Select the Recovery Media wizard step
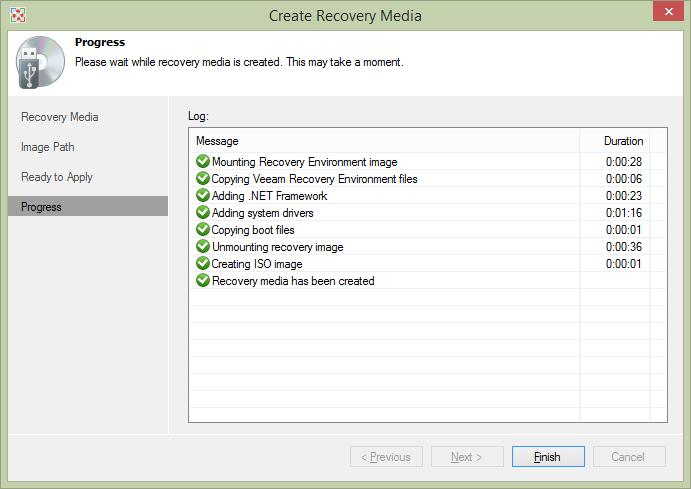 (x=60, y=117)
